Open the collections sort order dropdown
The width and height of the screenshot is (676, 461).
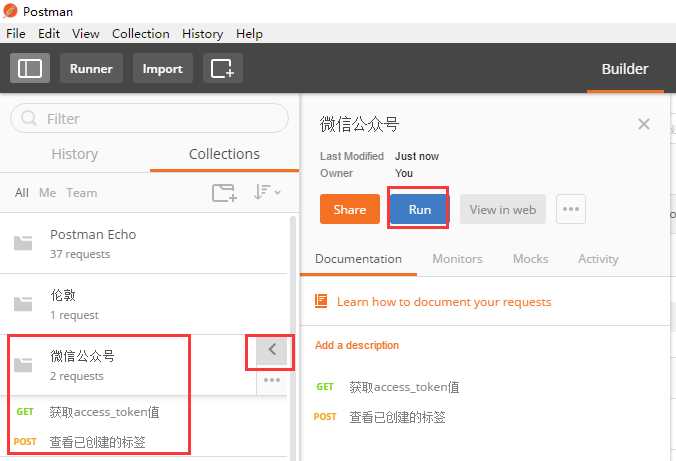click(x=267, y=192)
